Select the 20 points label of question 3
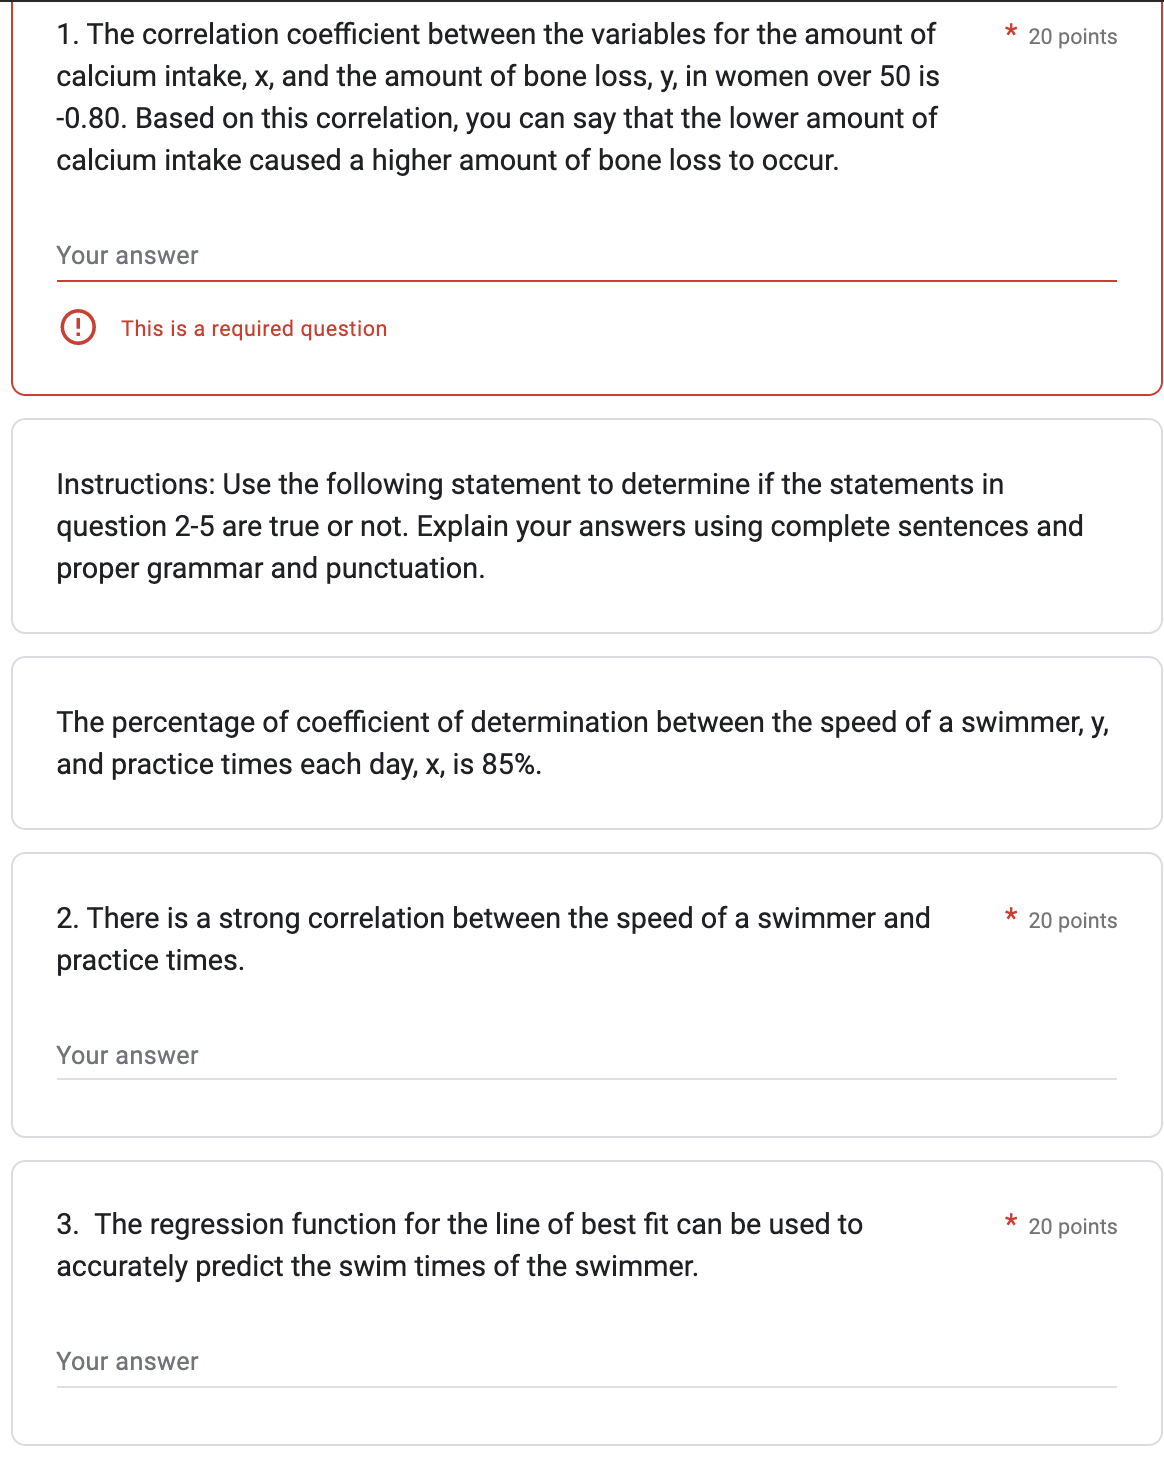This screenshot has height=1463, width=1164. (1073, 1226)
